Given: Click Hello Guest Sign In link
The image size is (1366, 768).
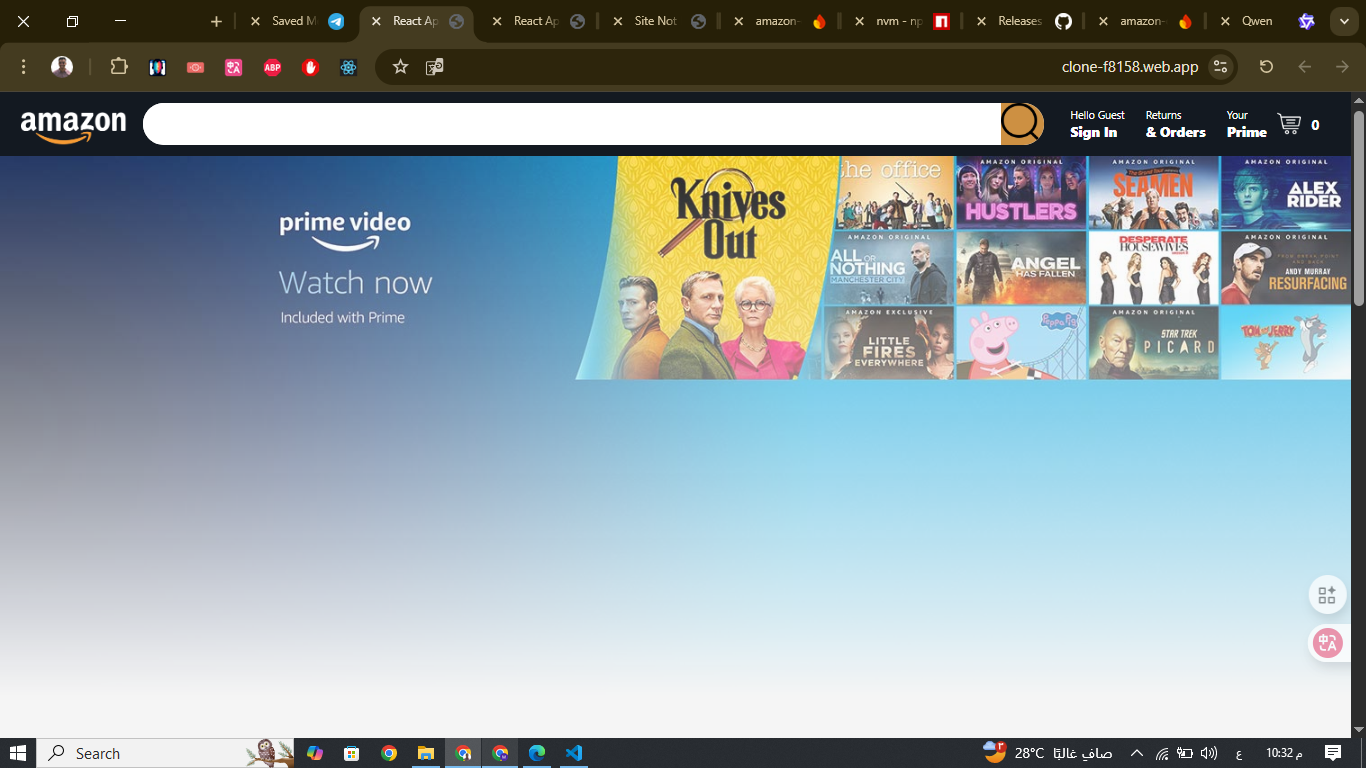Looking at the screenshot, I should (1097, 124).
